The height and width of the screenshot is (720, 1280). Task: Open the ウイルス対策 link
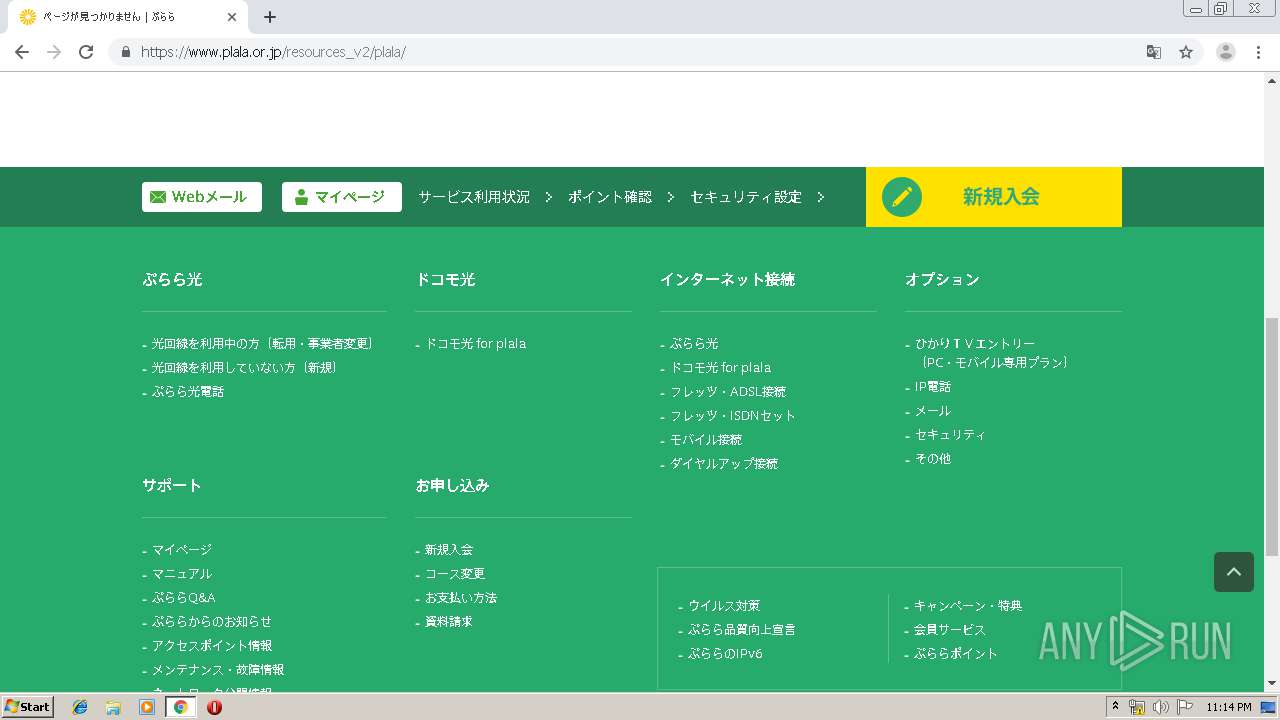pyautogui.click(x=724, y=605)
